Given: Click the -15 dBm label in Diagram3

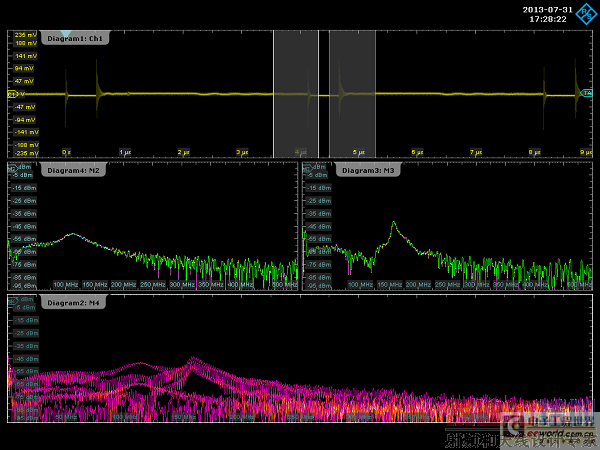Looking at the screenshot, I should pos(320,189).
